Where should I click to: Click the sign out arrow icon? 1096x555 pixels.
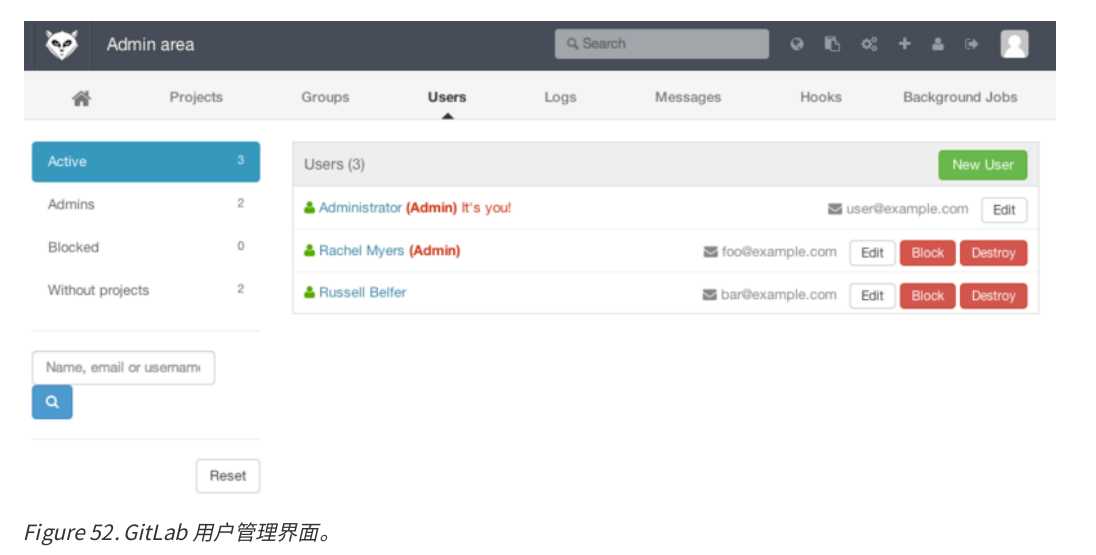pos(971,44)
